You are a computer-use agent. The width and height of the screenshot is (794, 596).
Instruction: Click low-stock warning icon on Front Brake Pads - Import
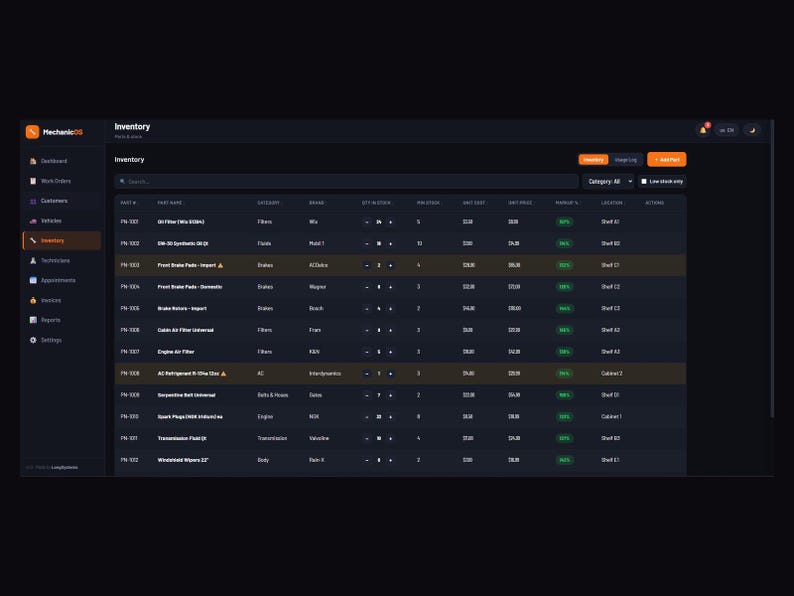220,265
